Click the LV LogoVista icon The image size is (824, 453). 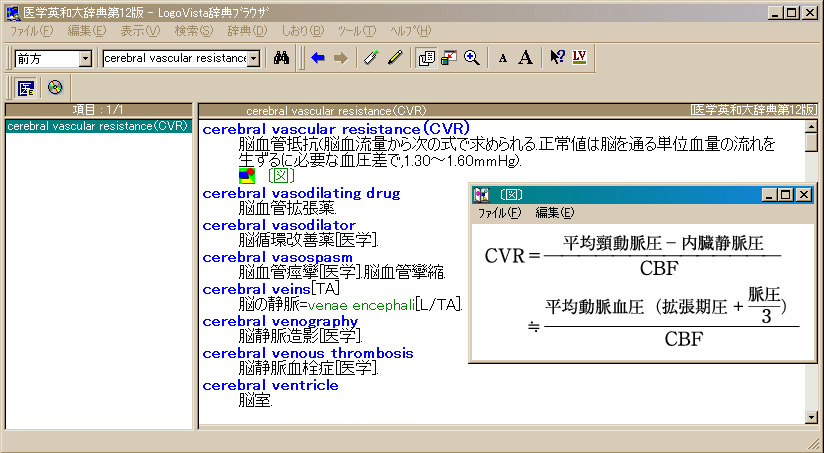click(580, 58)
